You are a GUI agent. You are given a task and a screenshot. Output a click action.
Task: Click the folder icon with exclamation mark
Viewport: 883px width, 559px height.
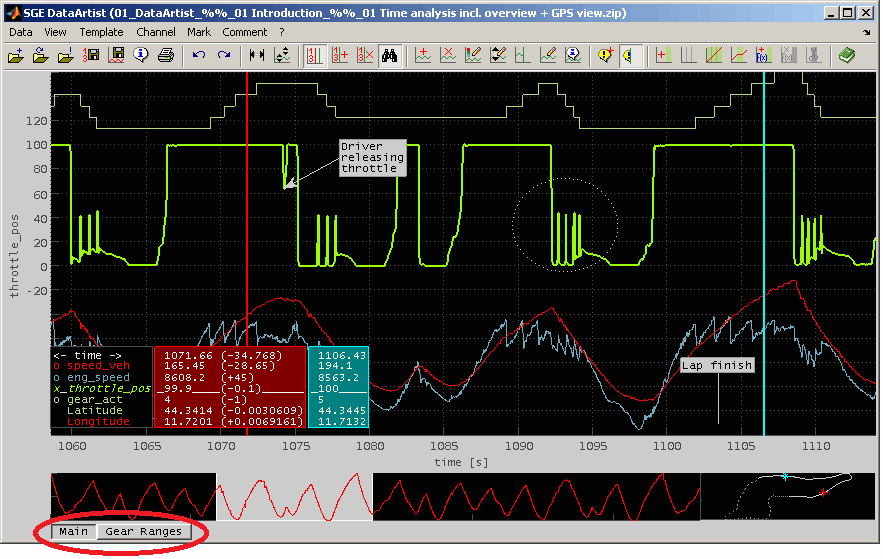tap(66, 55)
